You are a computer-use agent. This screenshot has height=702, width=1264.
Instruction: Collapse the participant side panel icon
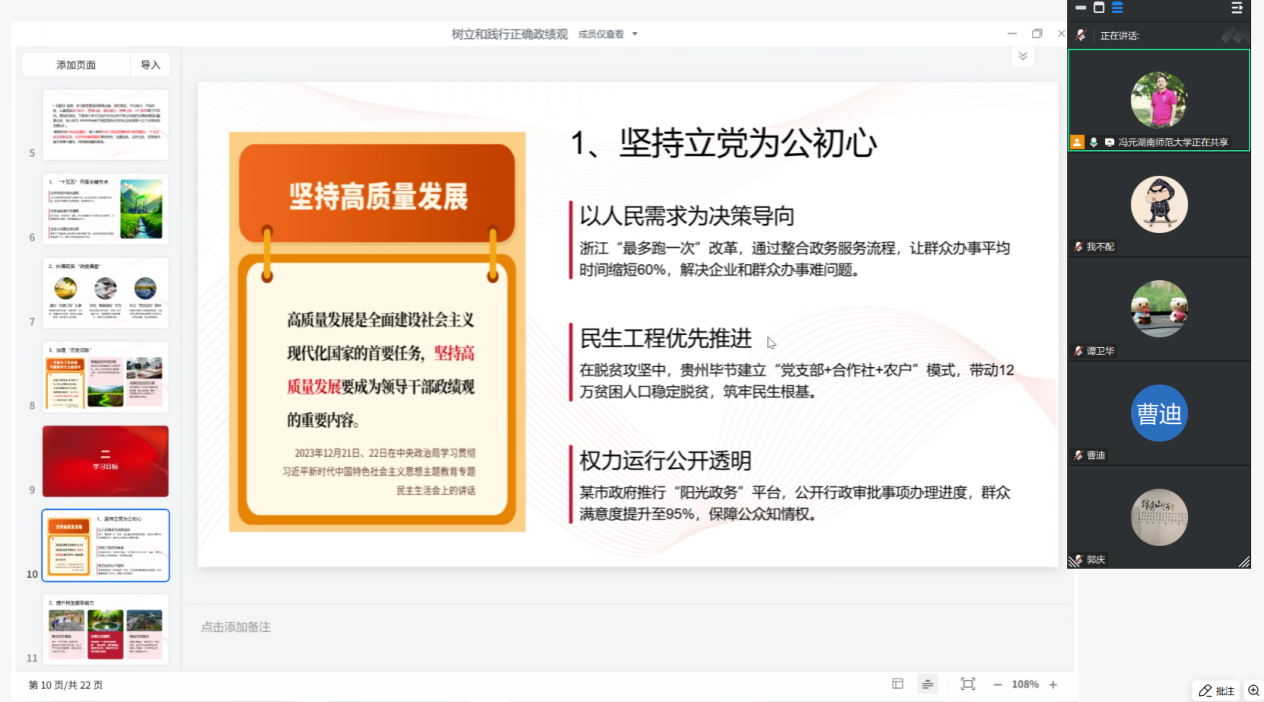(1237, 8)
